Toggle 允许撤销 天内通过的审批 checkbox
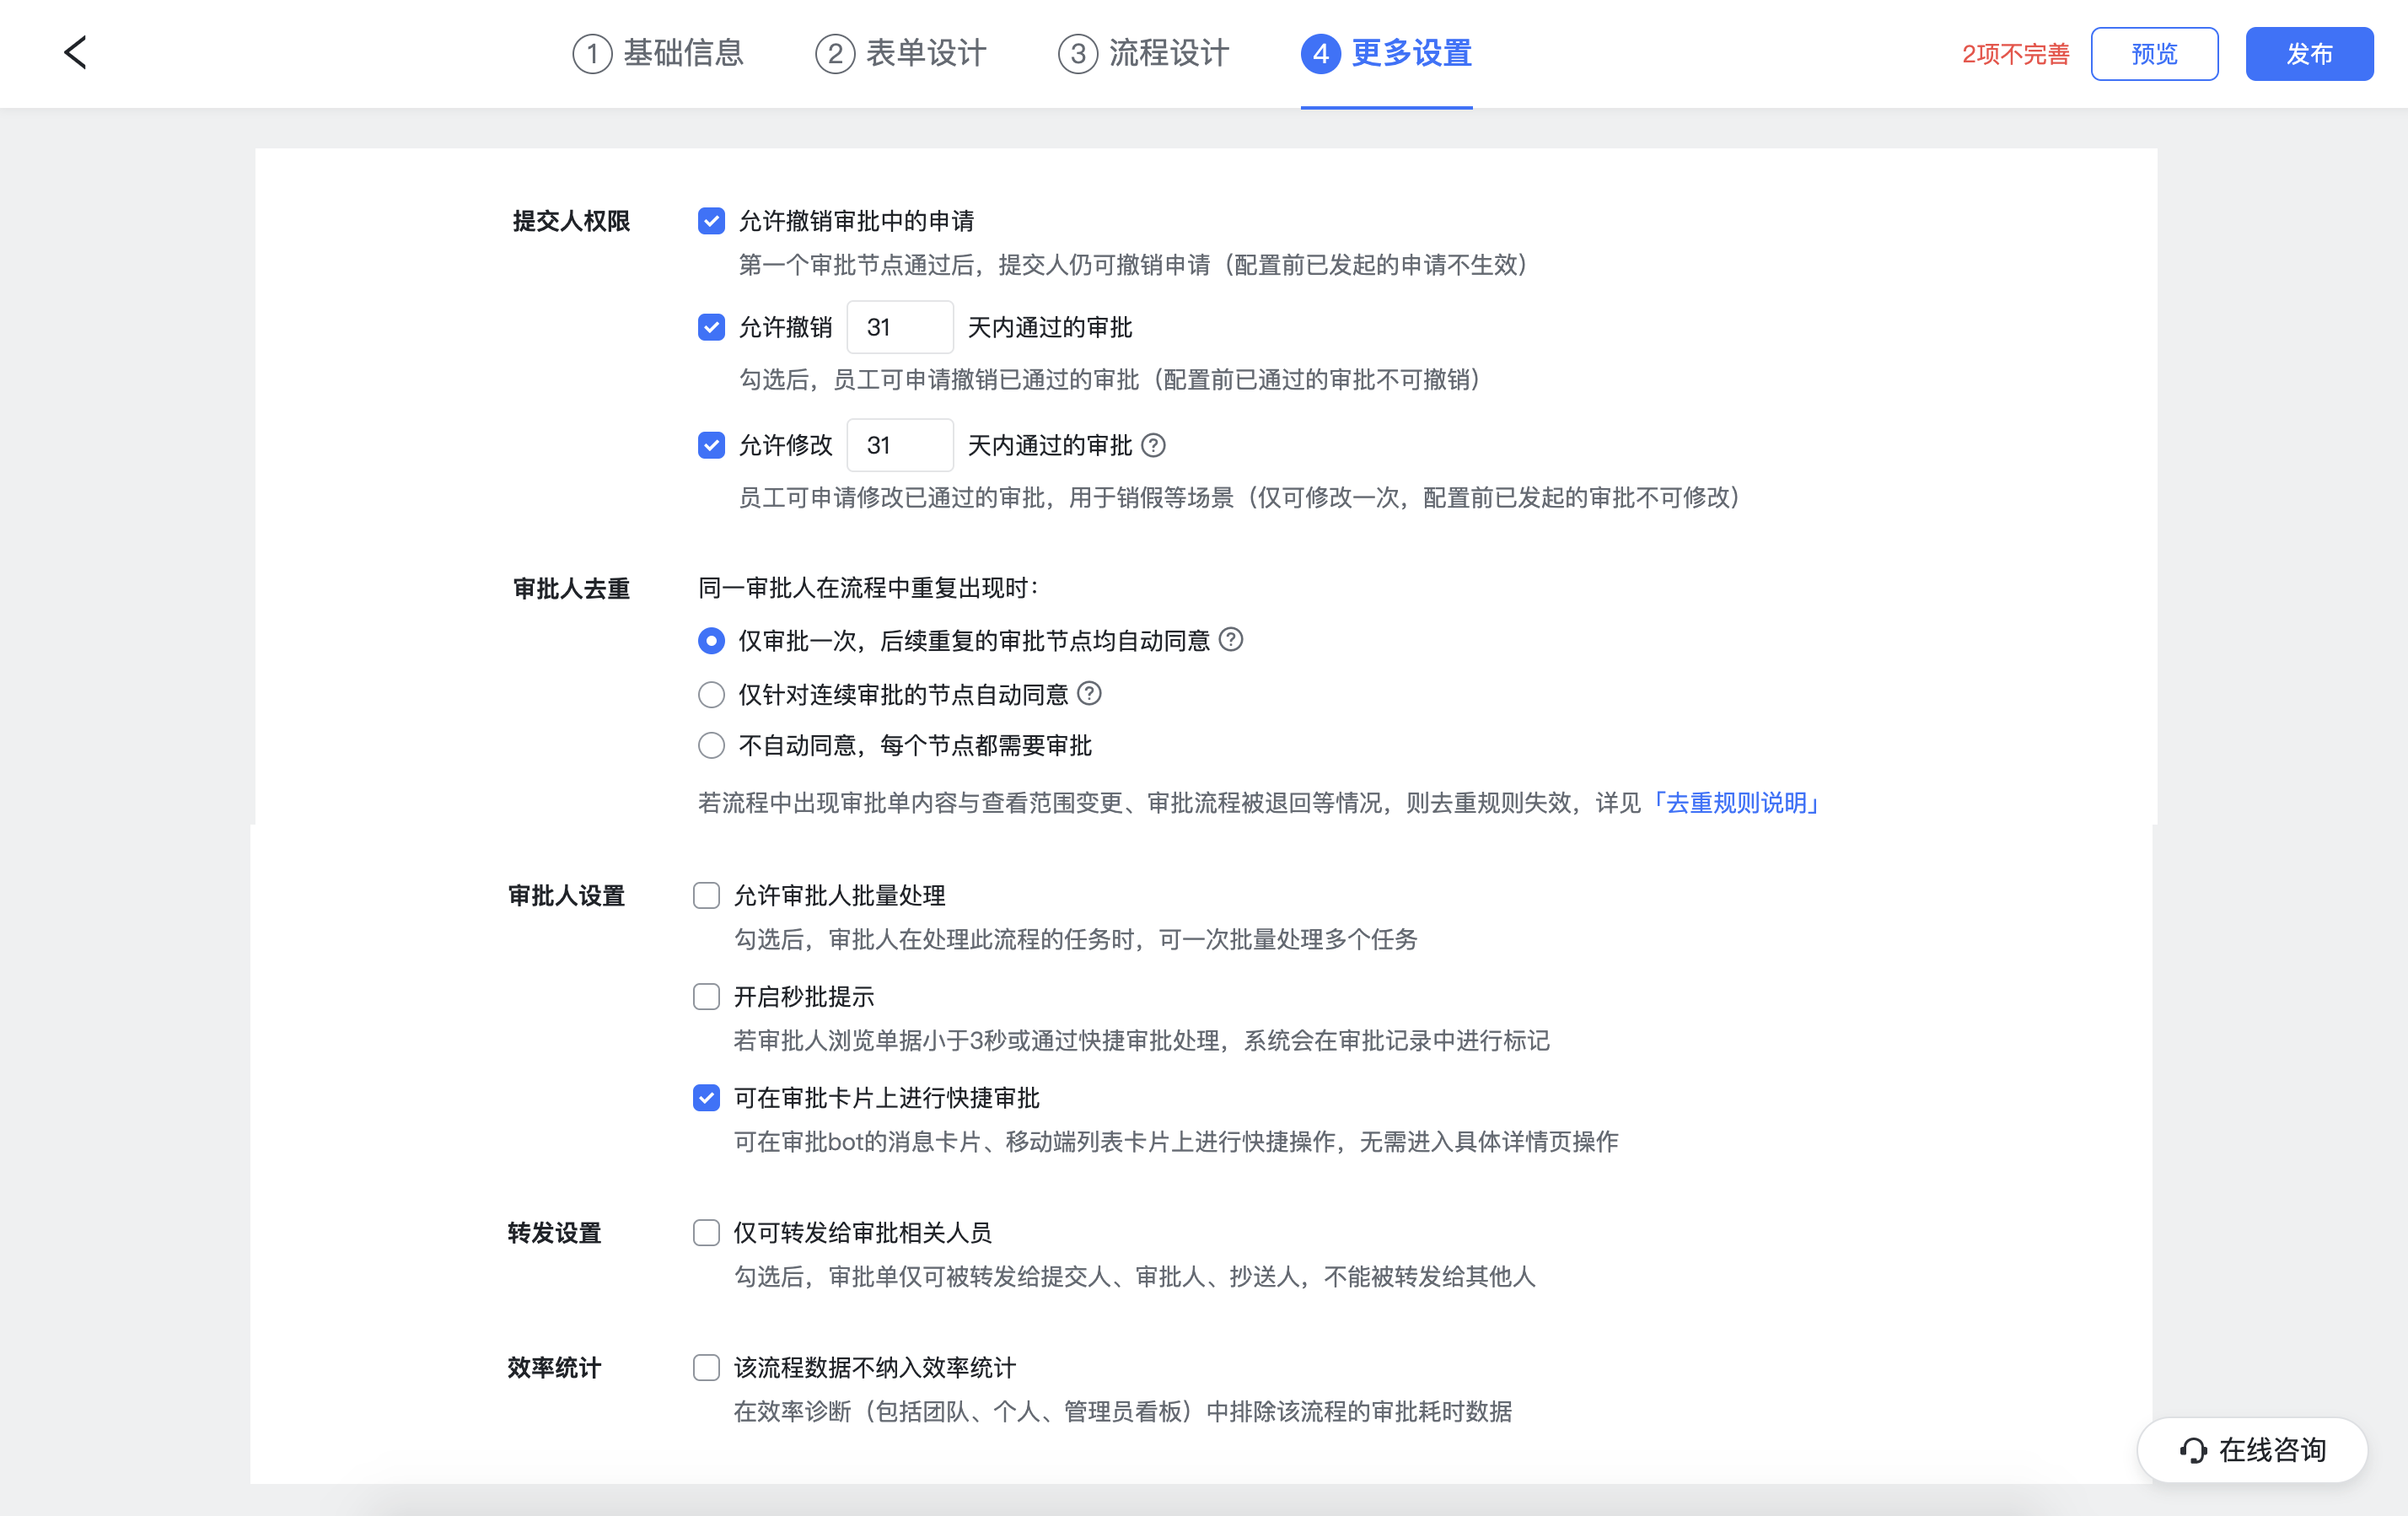 (x=711, y=327)
